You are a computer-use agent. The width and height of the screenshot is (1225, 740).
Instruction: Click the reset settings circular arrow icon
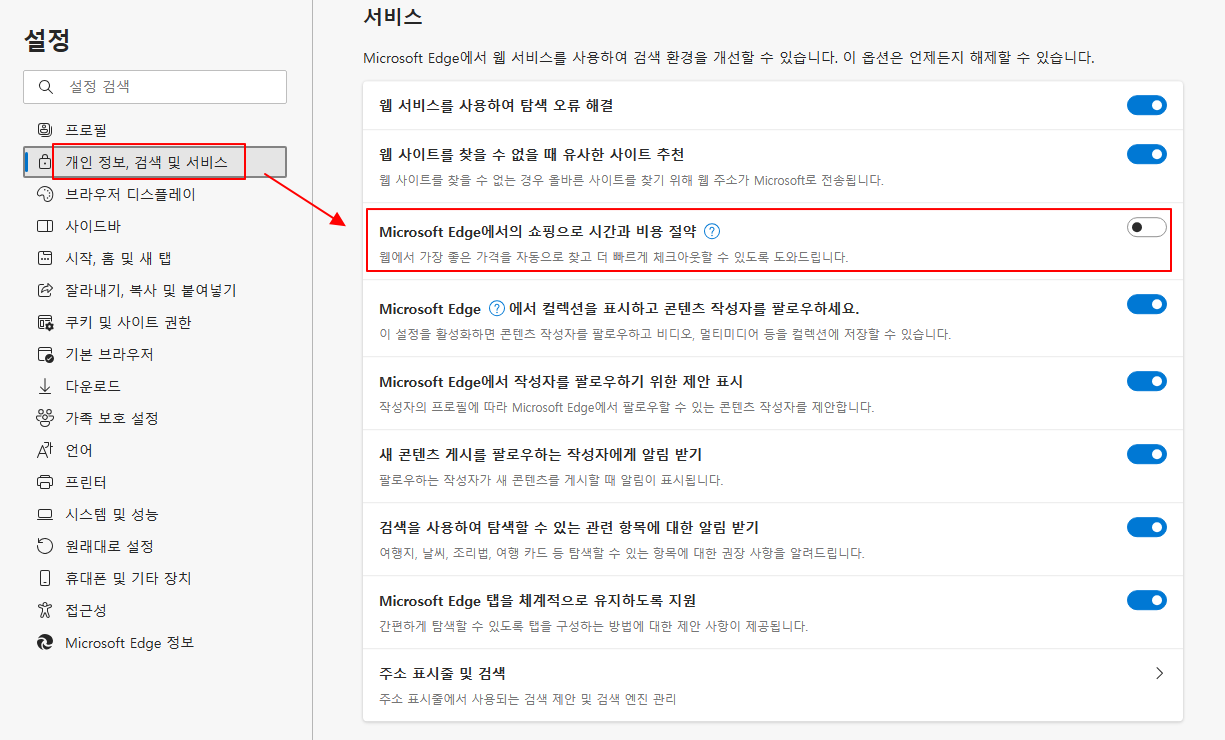tap(44, 546)
